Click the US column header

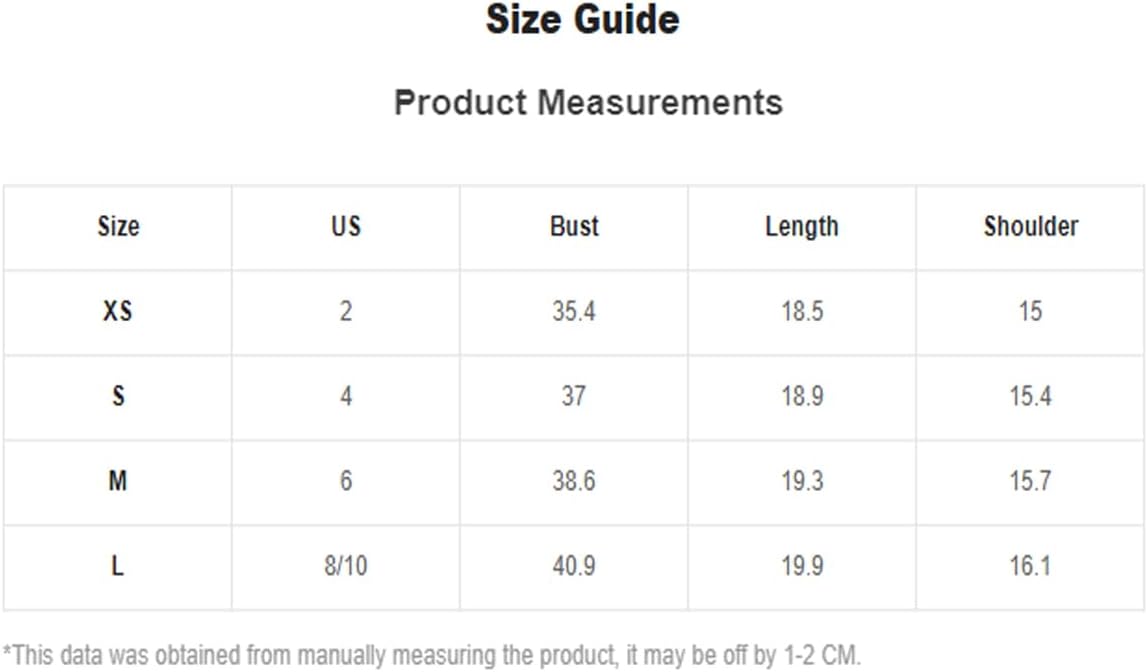tap(346, 226)
